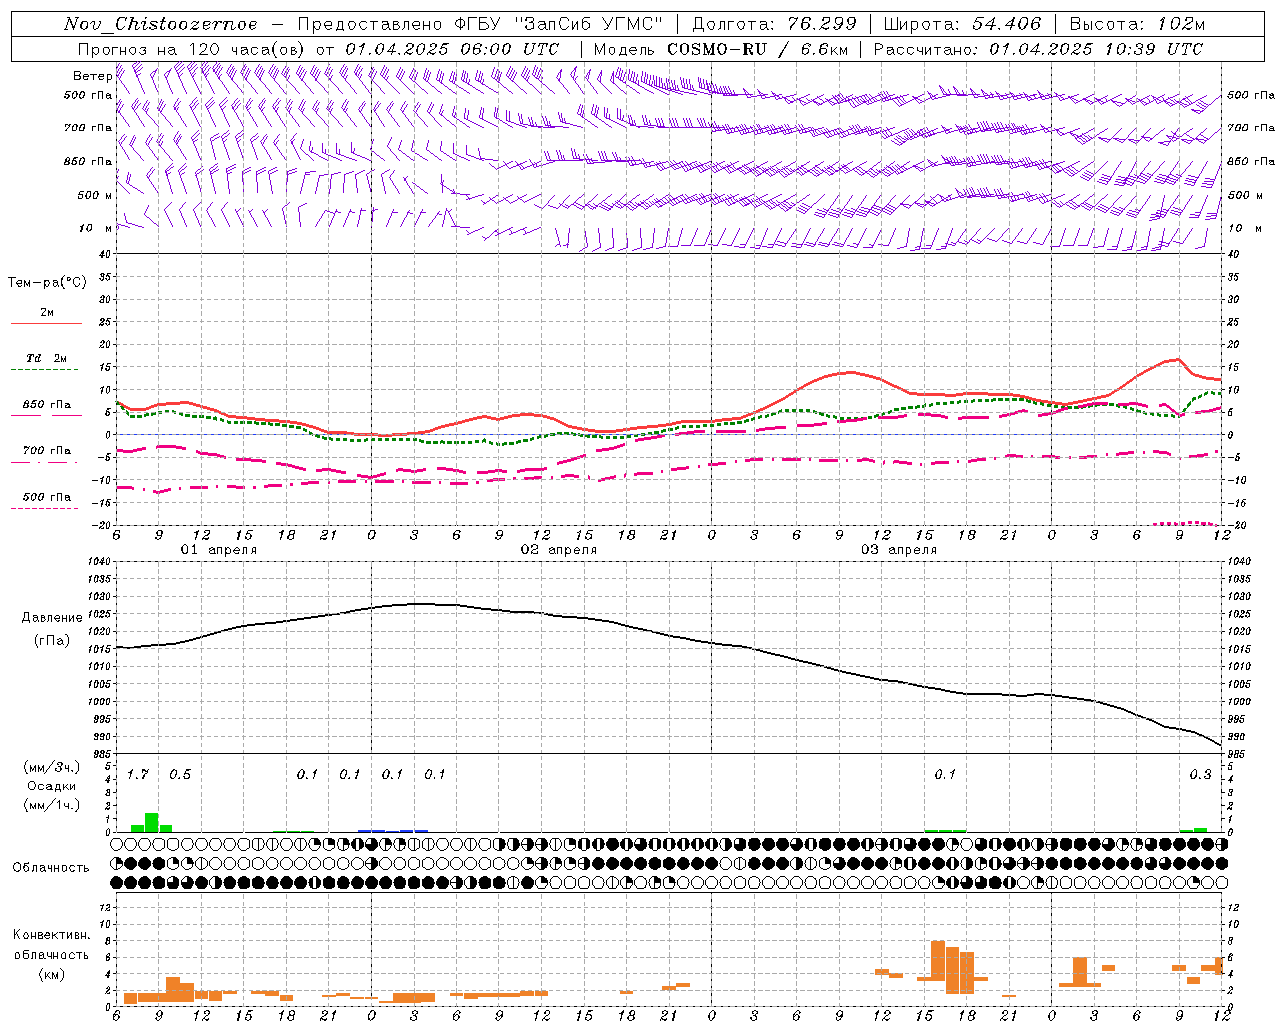Image resolution: width=1280 pixels, height=1024 pixels.
Task: Click the tallest orange convective cloud bar
Action: (938, 960)
